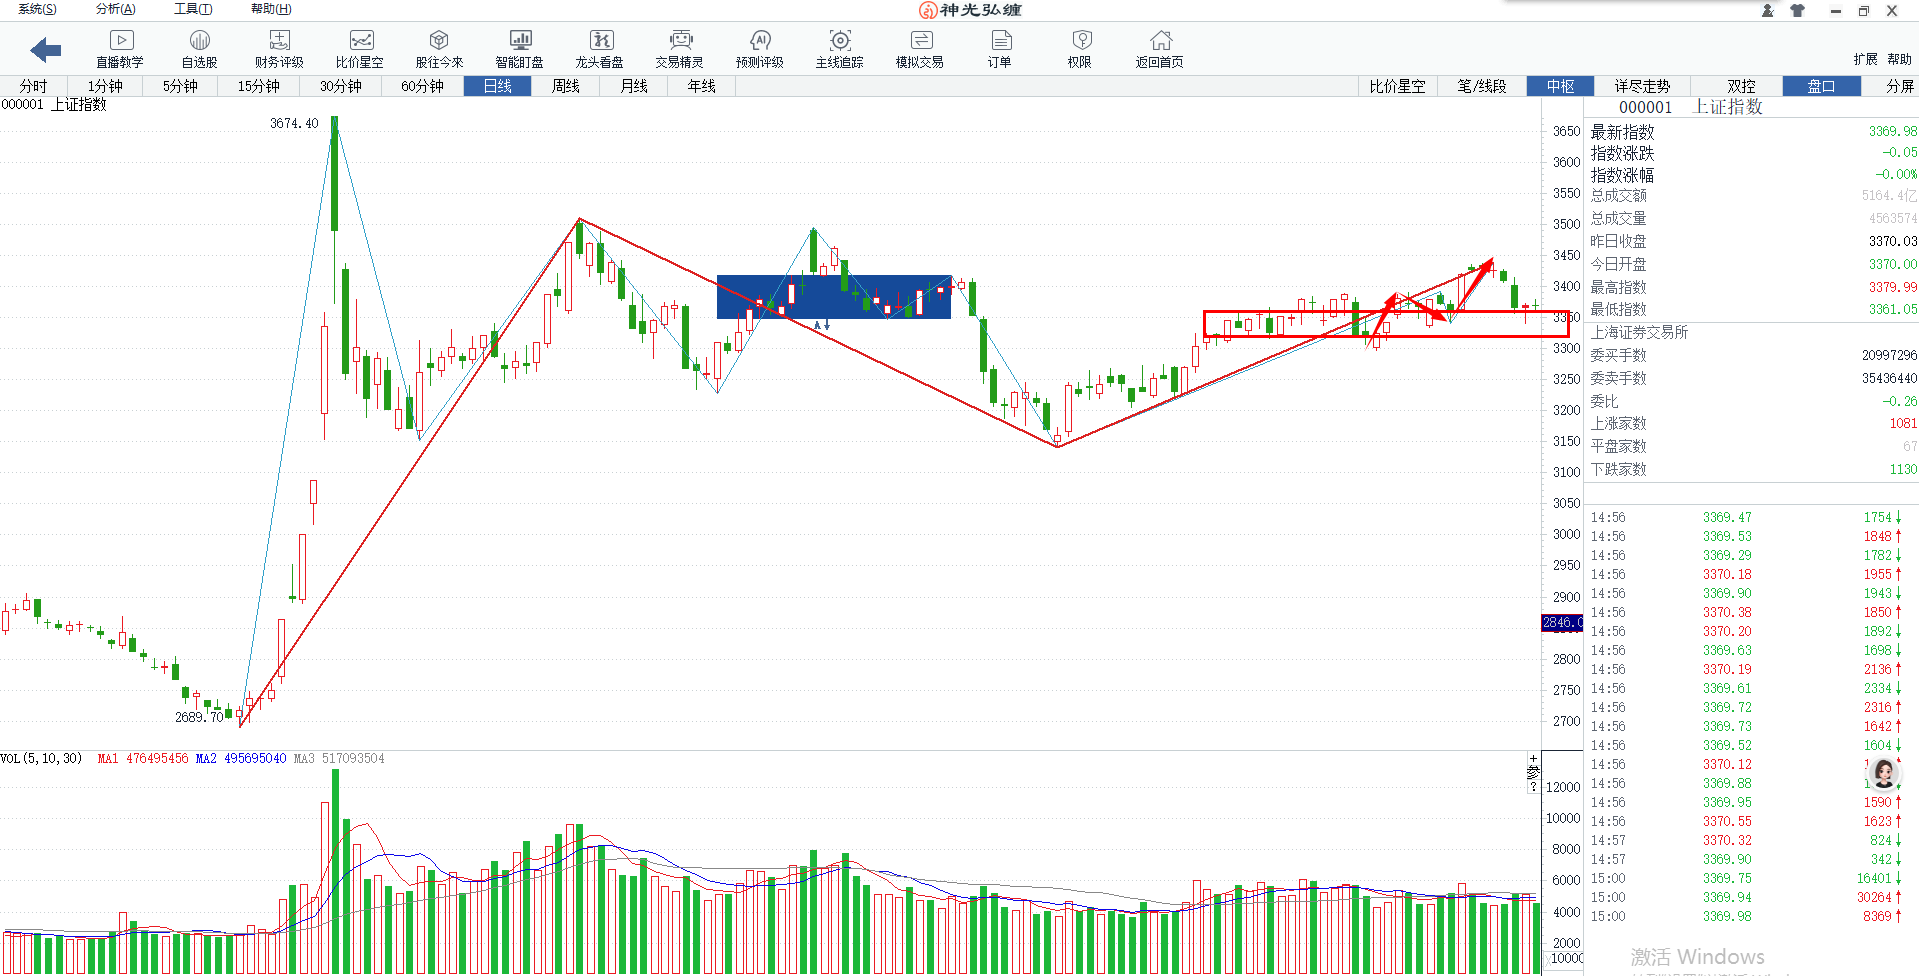Open 财务评级 financial rating
The height and width of the screenshot is (976, 1919).
click(x=279, y=48)
